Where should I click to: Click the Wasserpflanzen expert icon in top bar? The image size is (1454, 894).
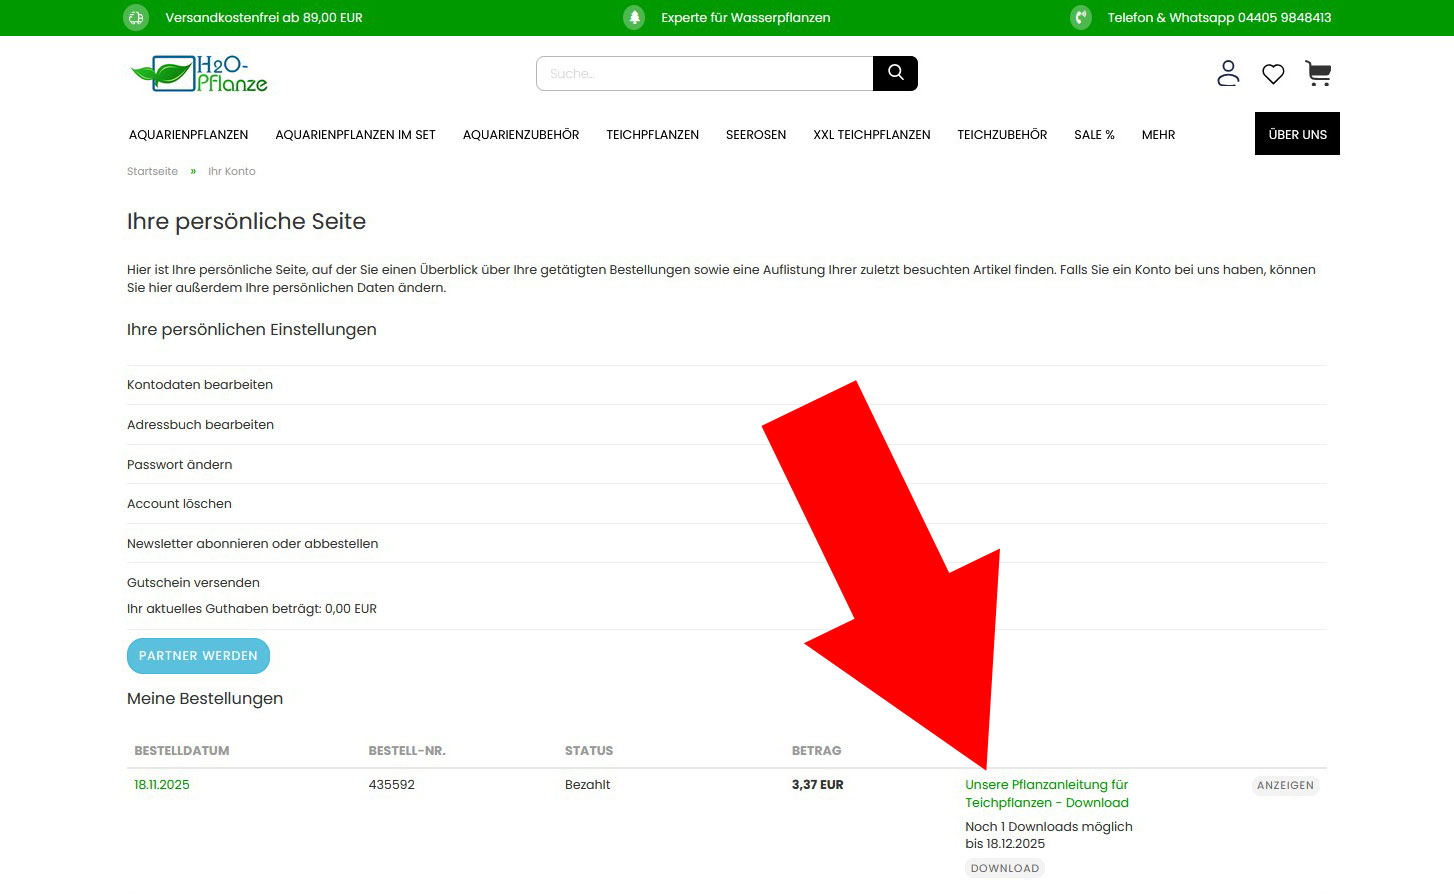pos(634,17)
